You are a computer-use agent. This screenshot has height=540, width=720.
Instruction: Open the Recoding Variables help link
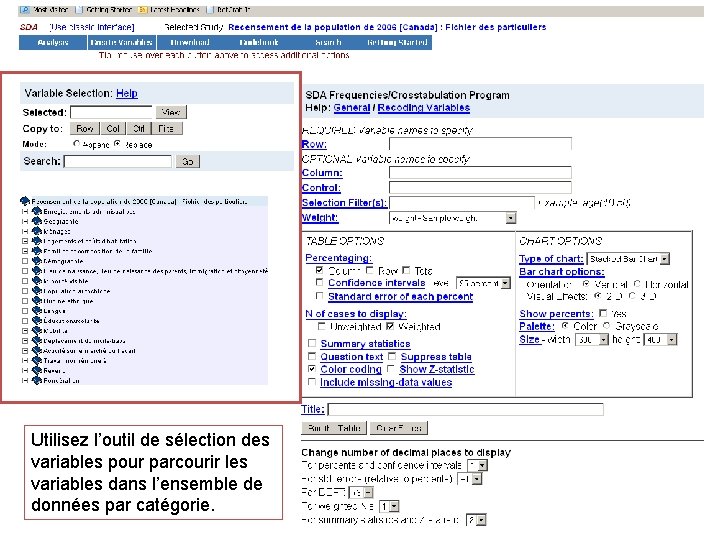pos(423,108)
